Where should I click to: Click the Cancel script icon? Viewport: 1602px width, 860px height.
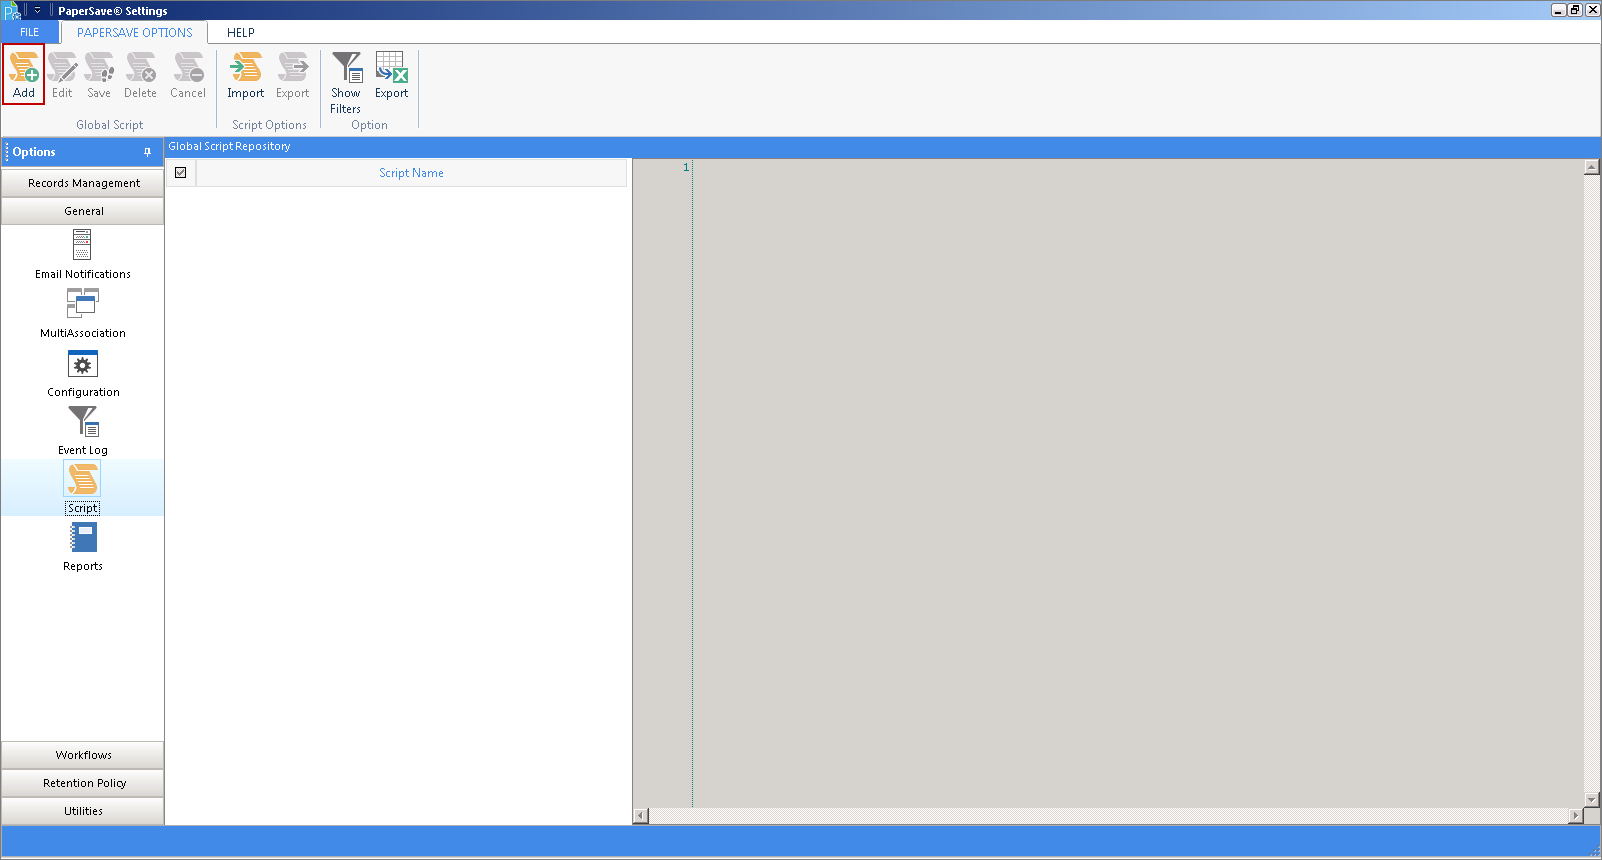click(188, 75)
